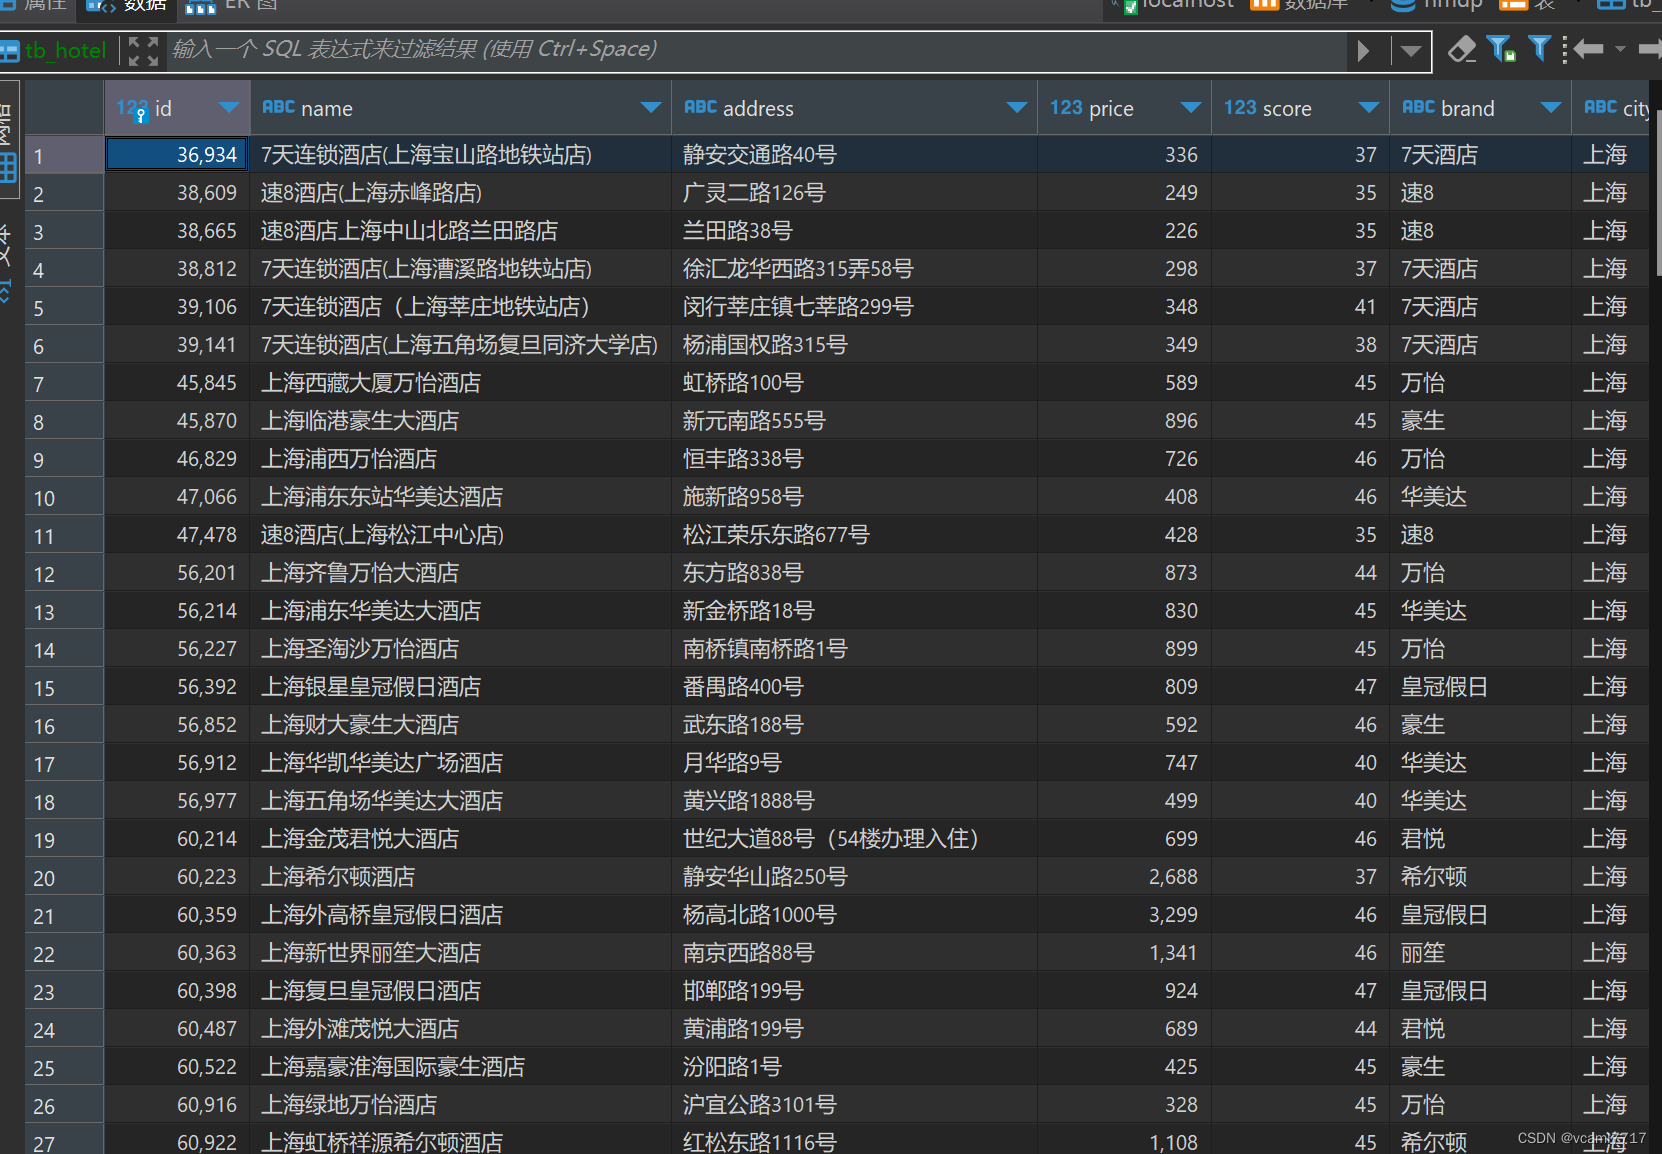Viewport: 1662px width, 1154px height.
Task: Open the price column filter dropdown
Action: 1191,108
